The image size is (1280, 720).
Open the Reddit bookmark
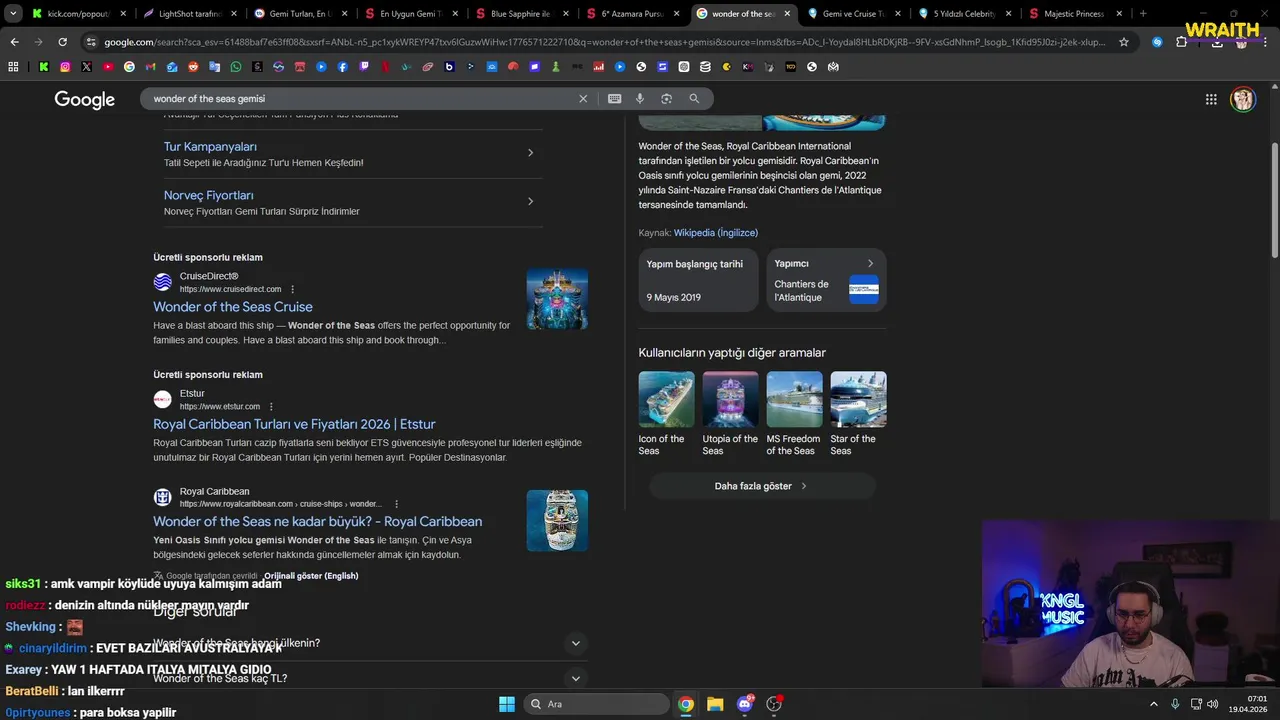[193, 67]
